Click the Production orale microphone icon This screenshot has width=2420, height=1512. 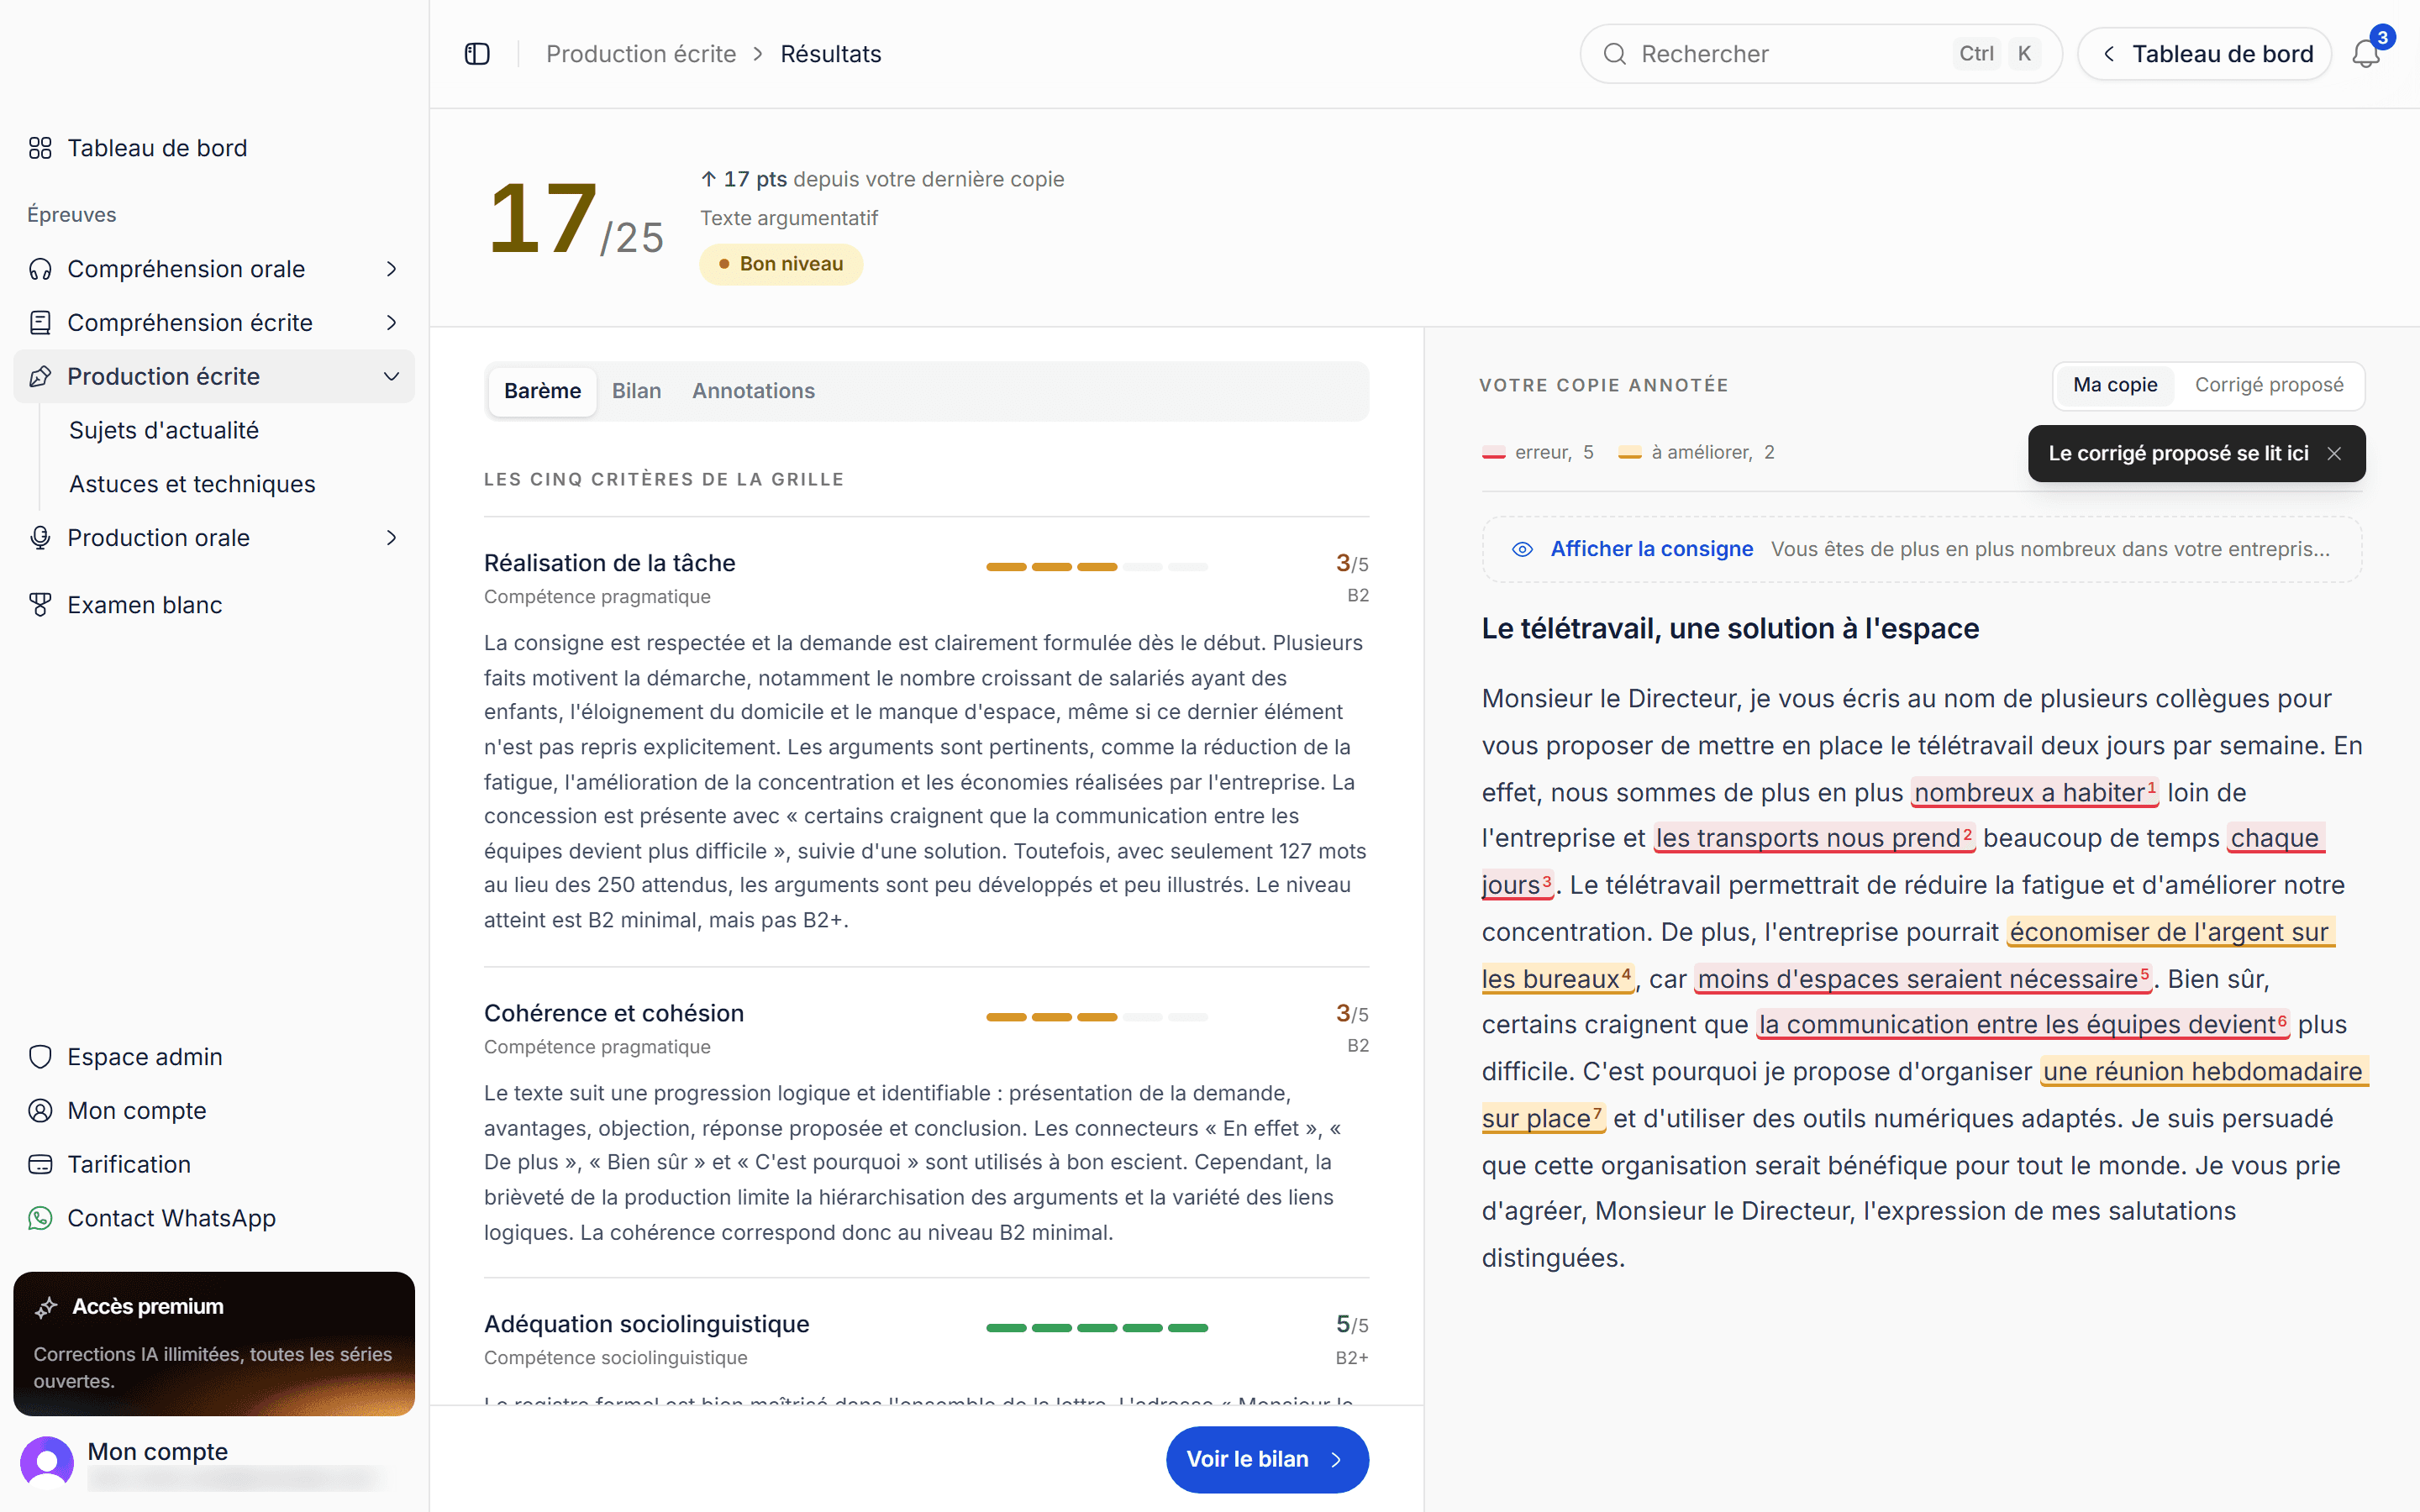pos(40,538)
